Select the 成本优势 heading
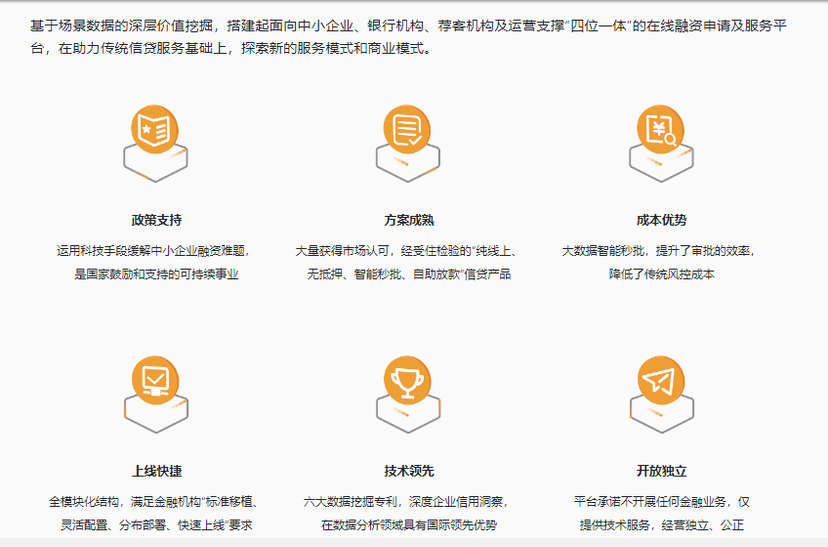Image resolution: width=828 pixels, height=547 pixels. pyautogui.click(x=662, y=220)
